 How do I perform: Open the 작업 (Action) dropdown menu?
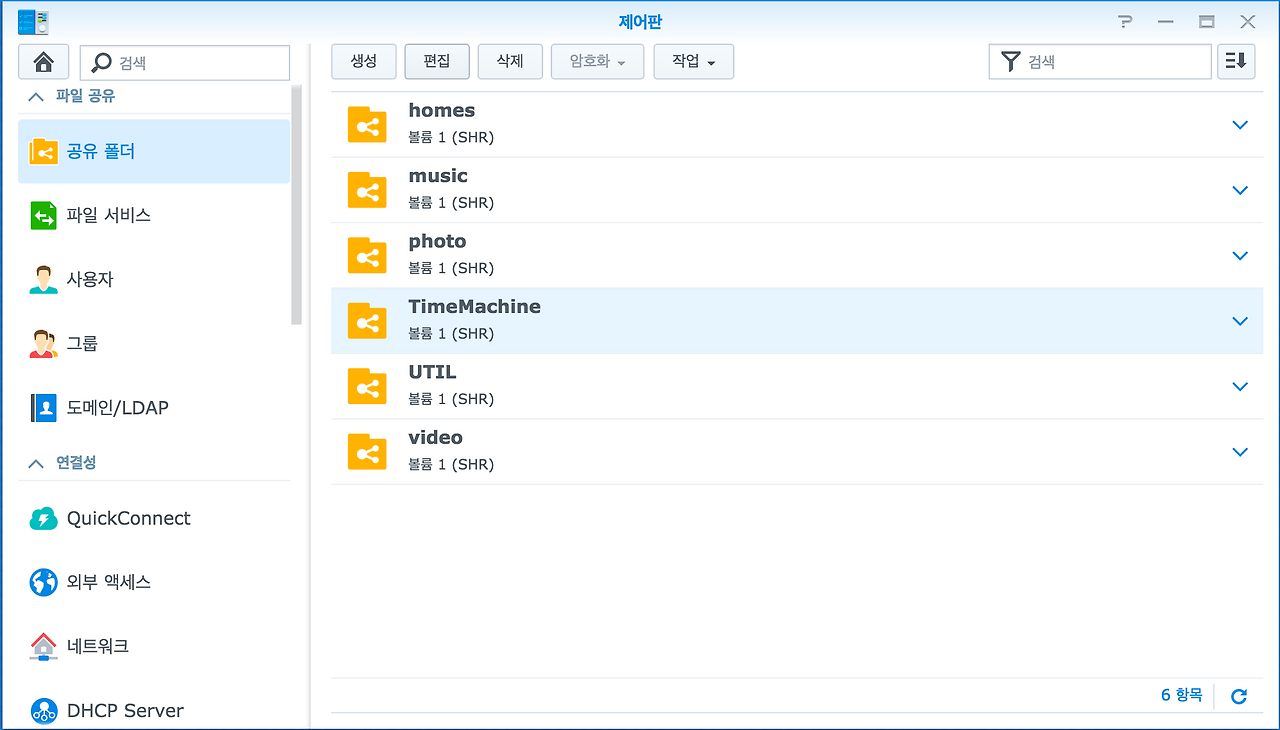[693, 61]
